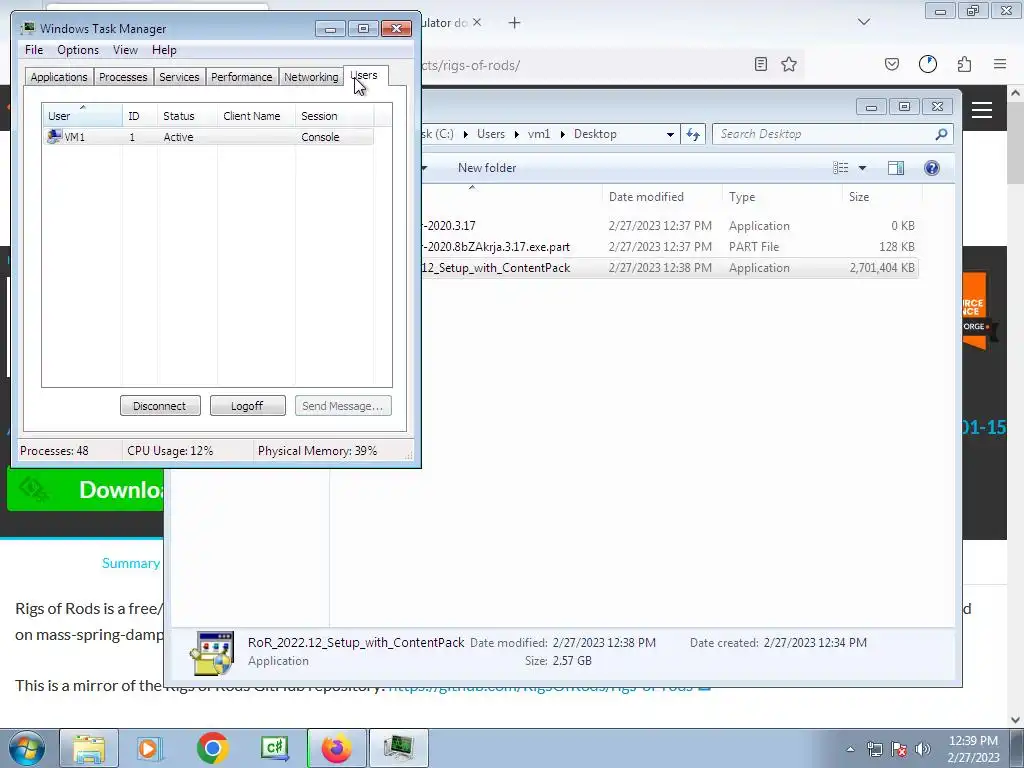Click the Logoff button
The width and height of the screenshot is (1024, 768).
[248, 406]
